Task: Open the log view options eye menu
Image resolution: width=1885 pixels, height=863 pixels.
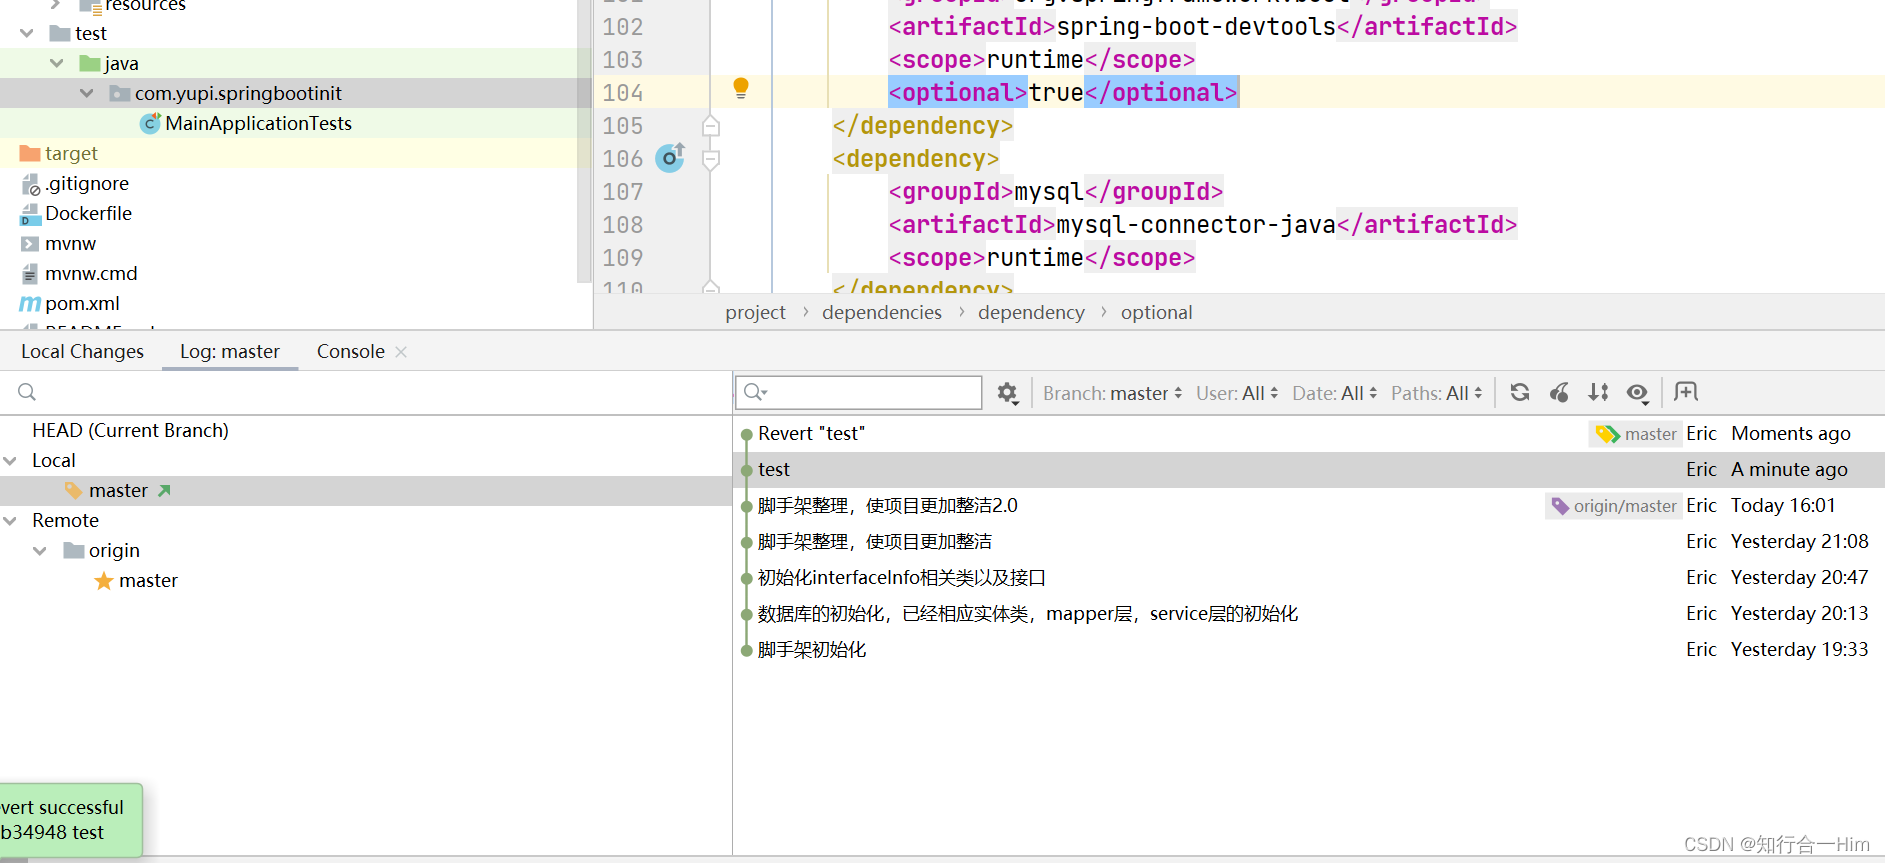Action: [x=1637, y=393]
